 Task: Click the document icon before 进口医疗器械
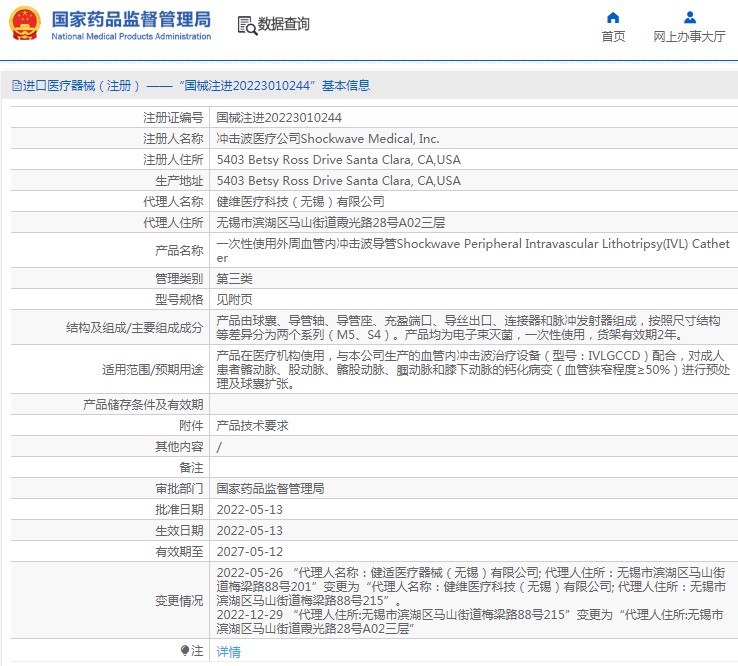[x=16, y=86]
